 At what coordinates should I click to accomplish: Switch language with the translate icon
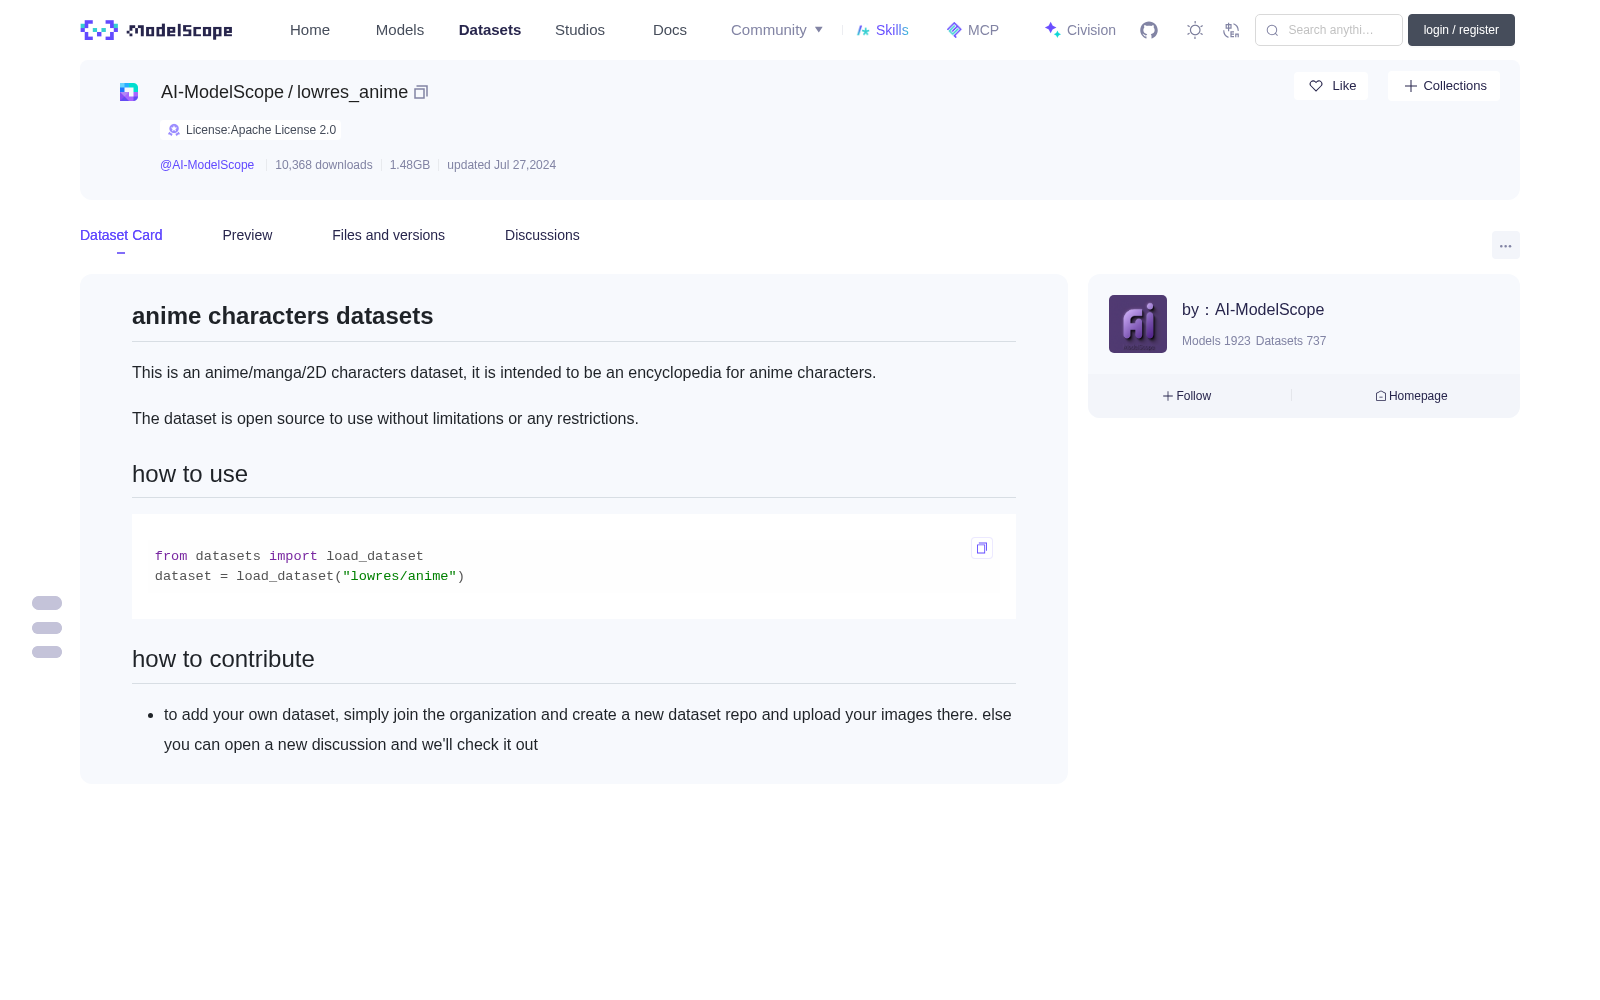click(x=1231, y=30)
